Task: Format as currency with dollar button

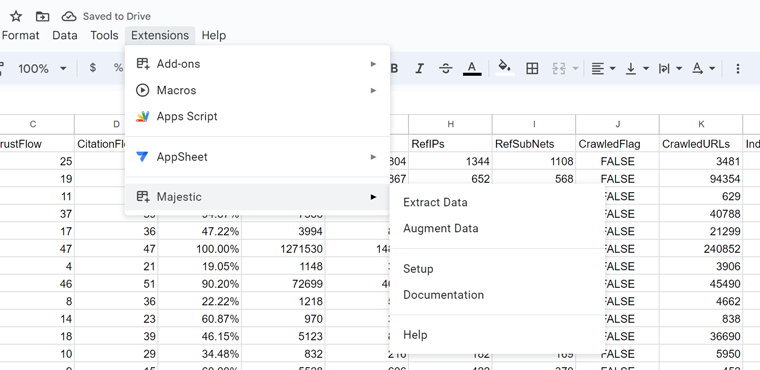Action: pos(93,68)
